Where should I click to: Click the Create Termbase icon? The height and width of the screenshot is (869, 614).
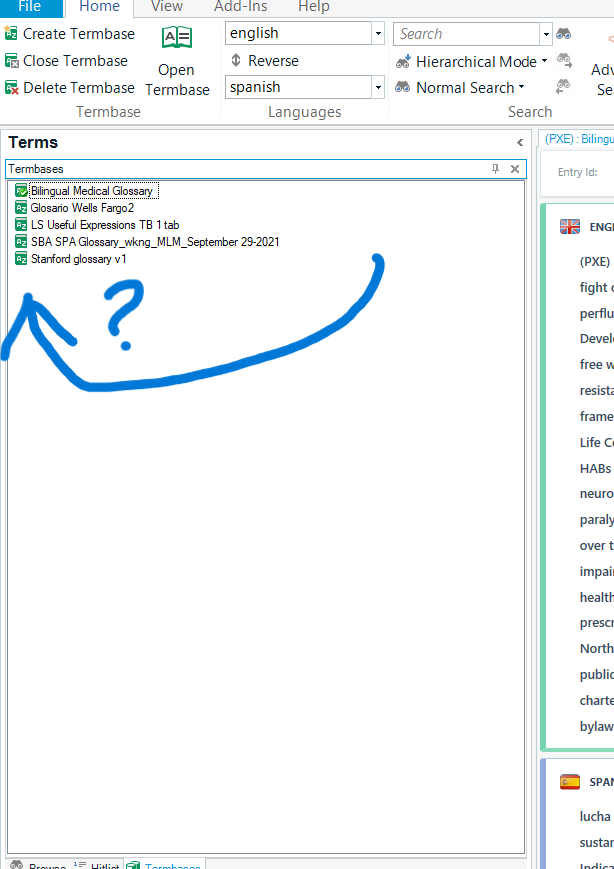[x=11, y=33]
